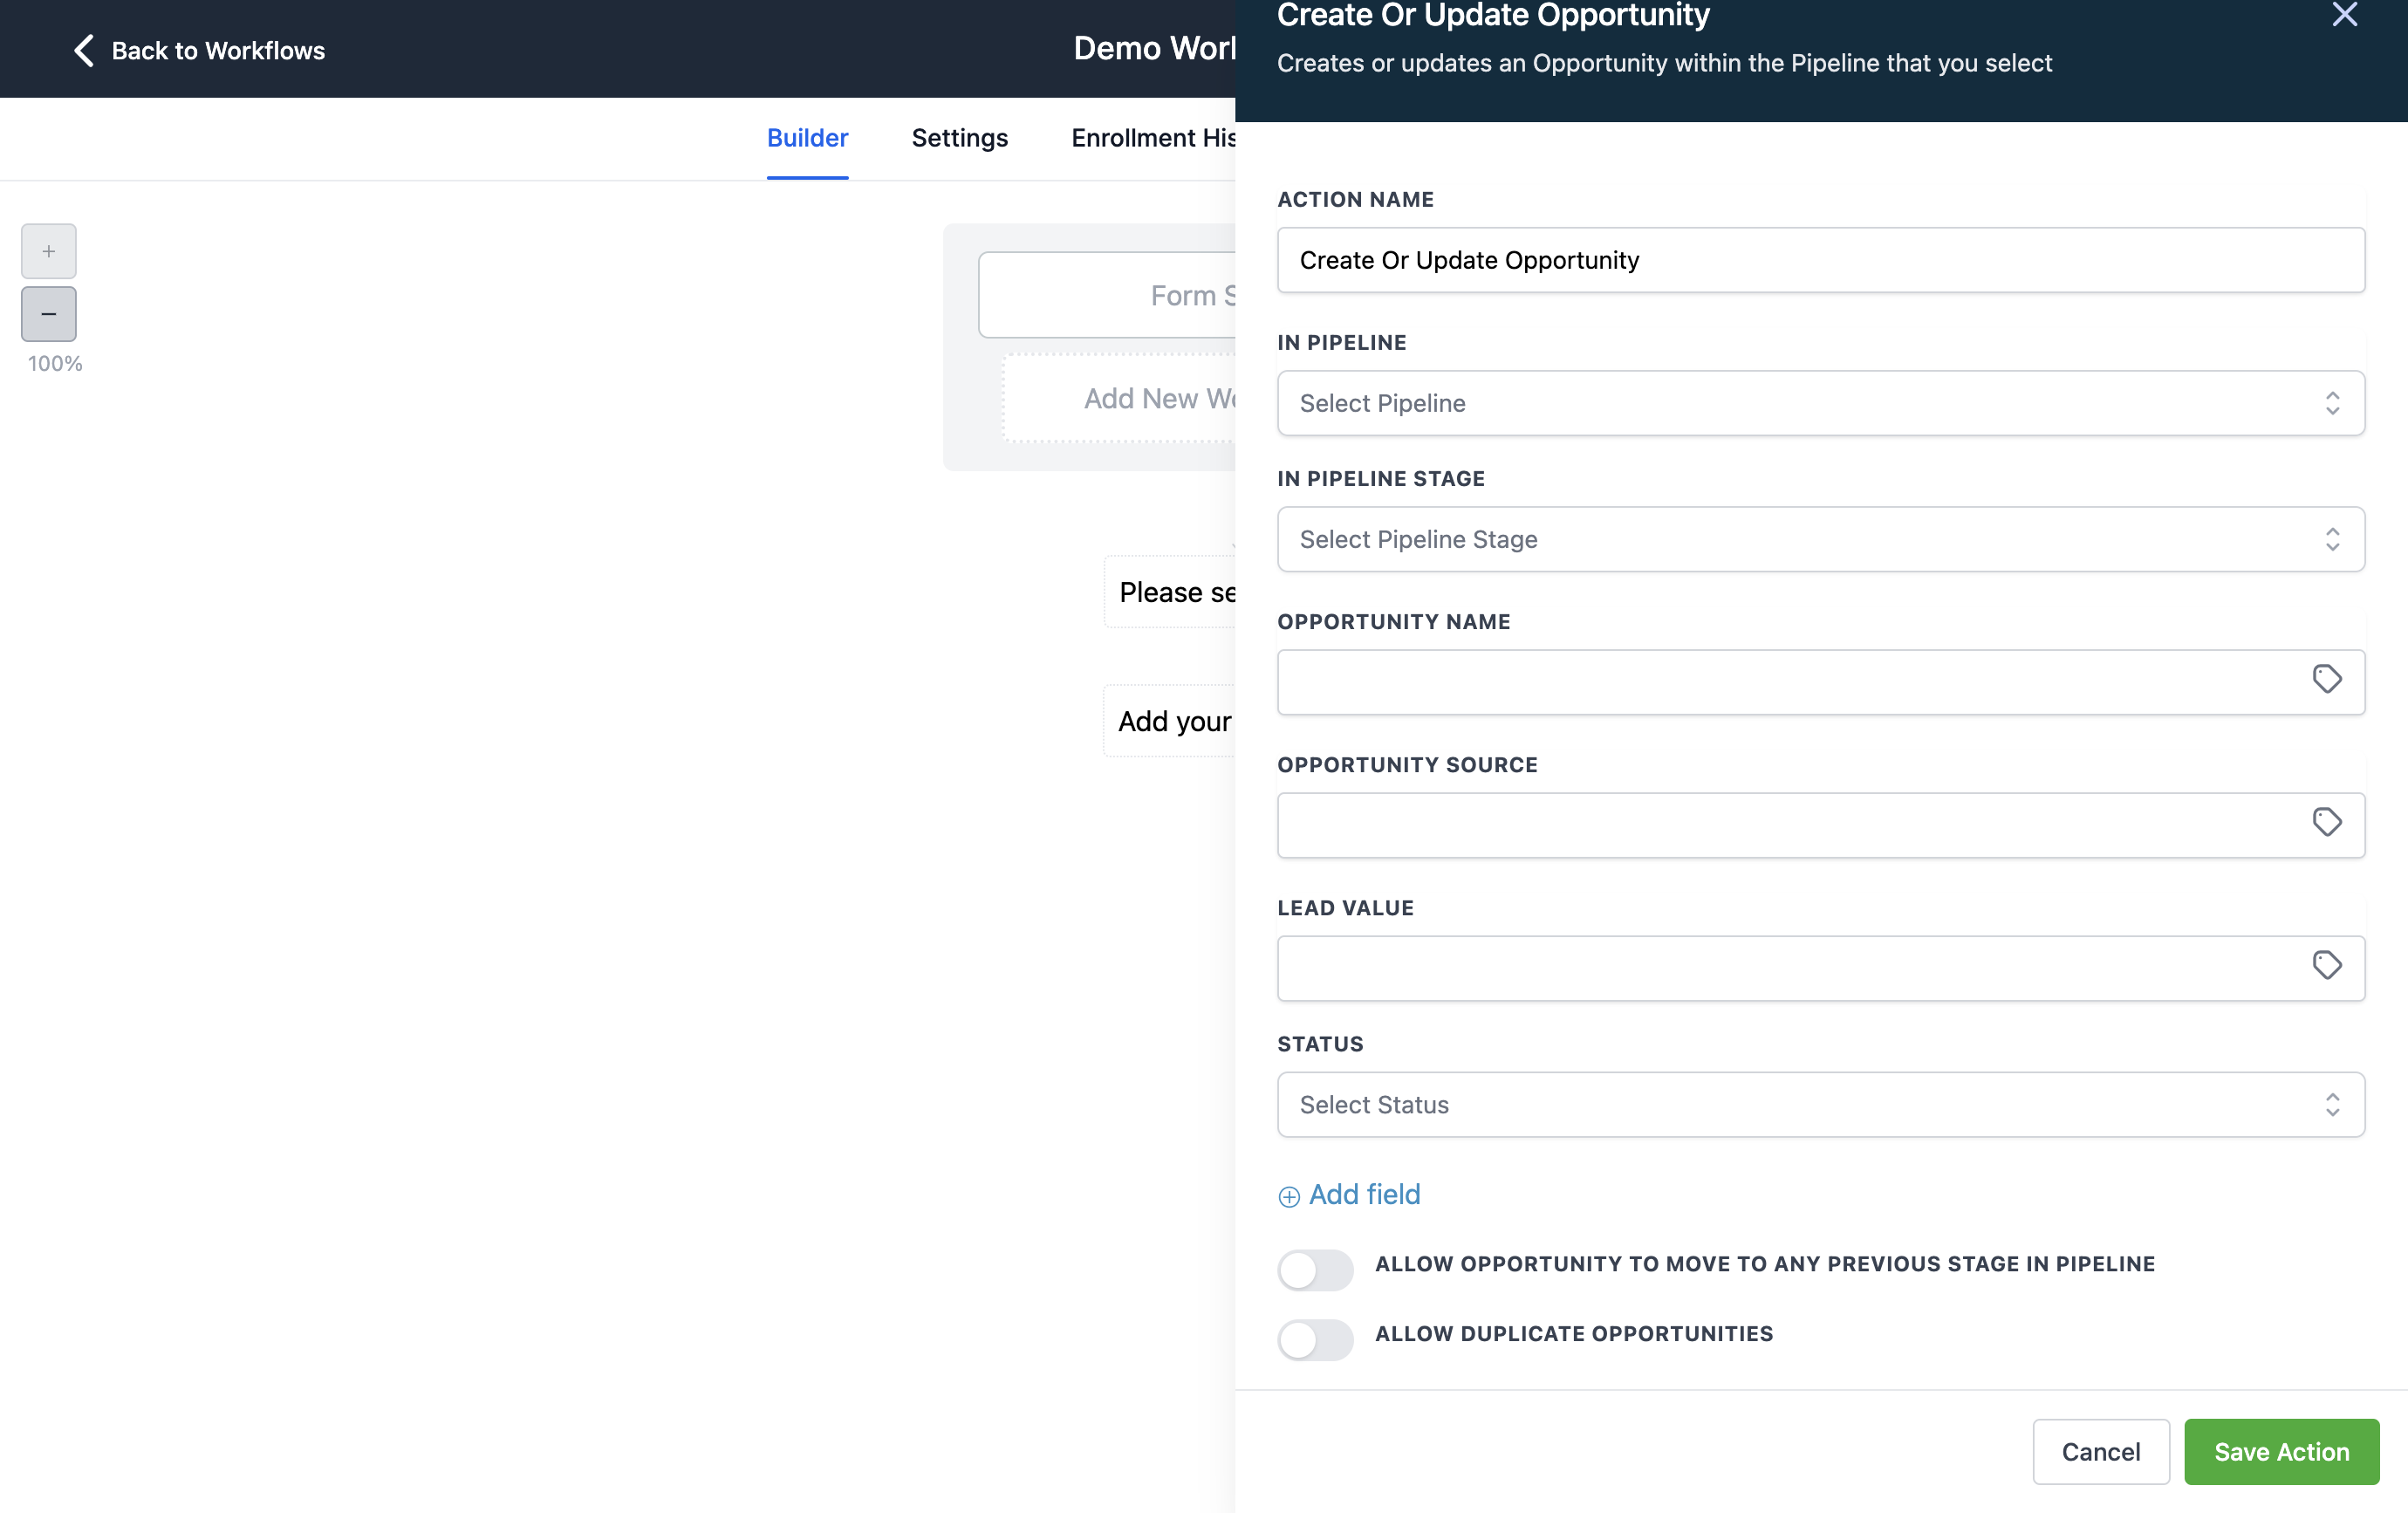Close the Create Or Update Opportunity panel

tap(2344, 15)
